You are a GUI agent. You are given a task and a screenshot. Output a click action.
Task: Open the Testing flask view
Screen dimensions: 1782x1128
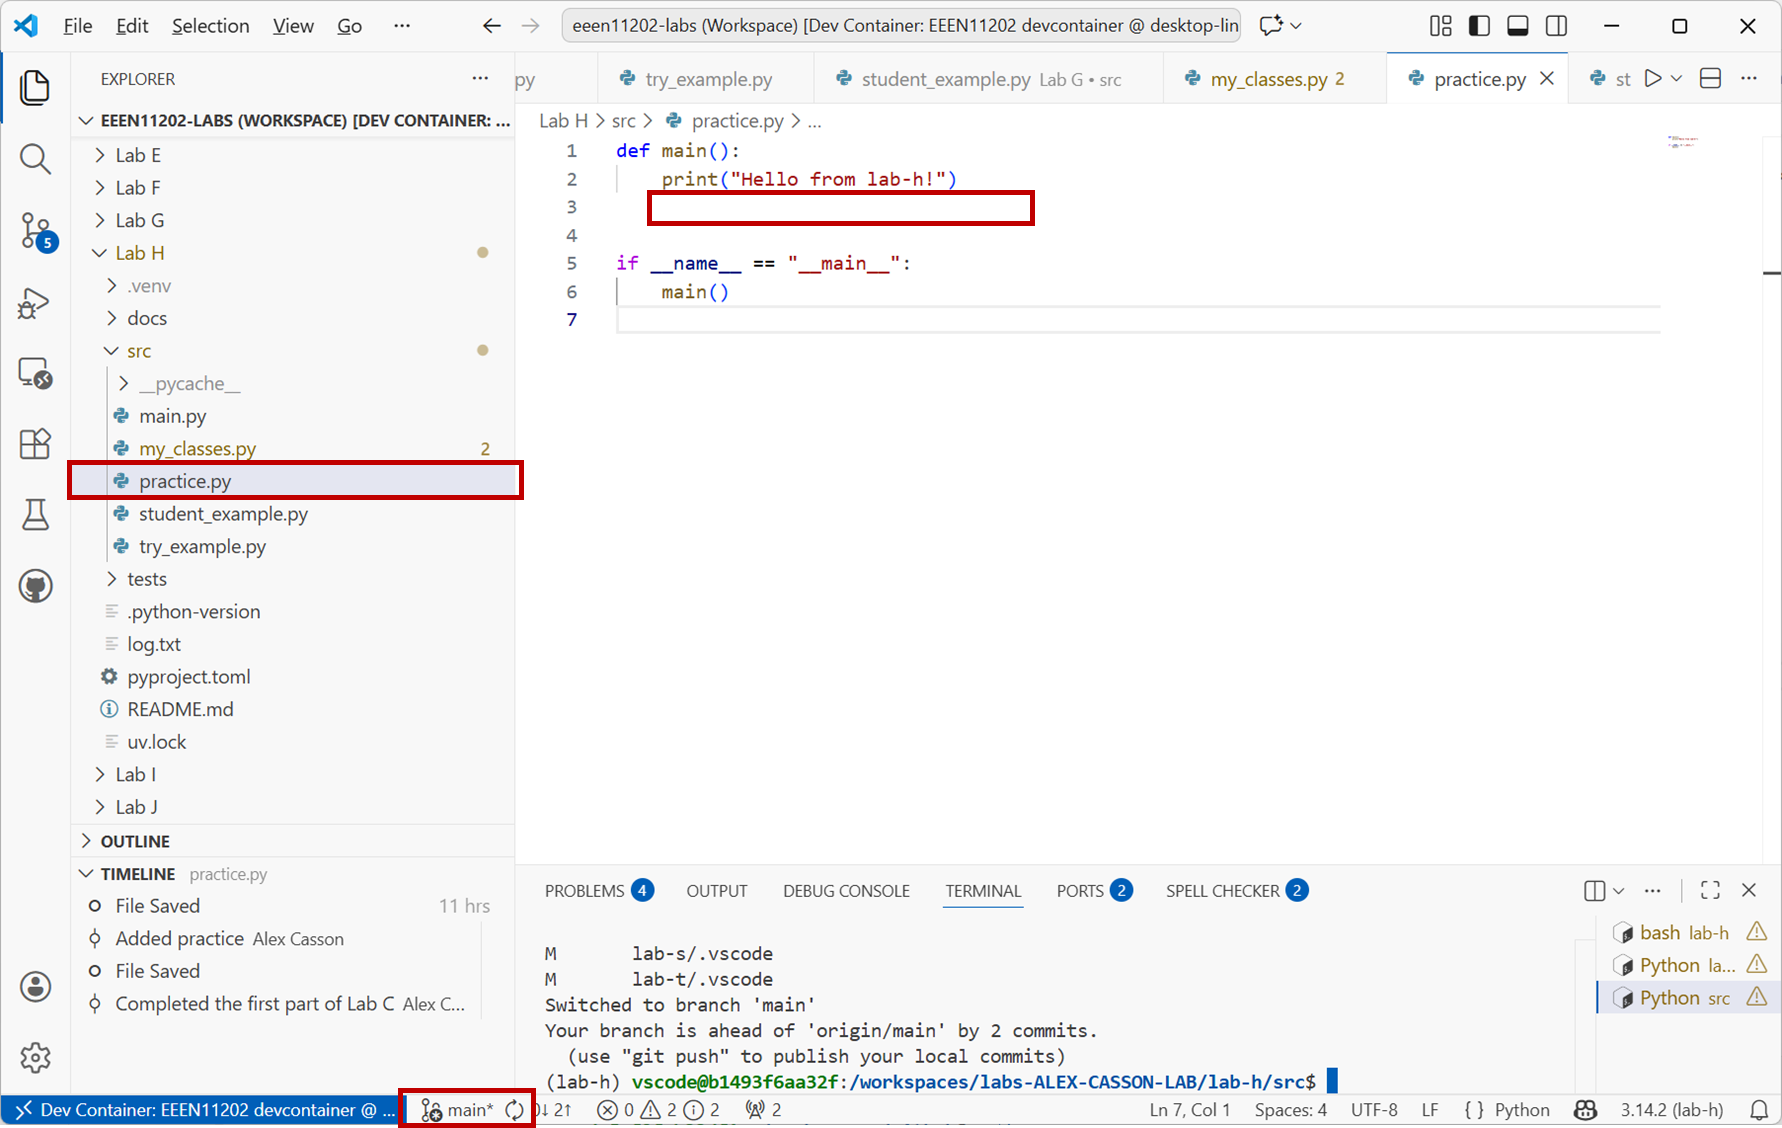click(x=35, y=515)
